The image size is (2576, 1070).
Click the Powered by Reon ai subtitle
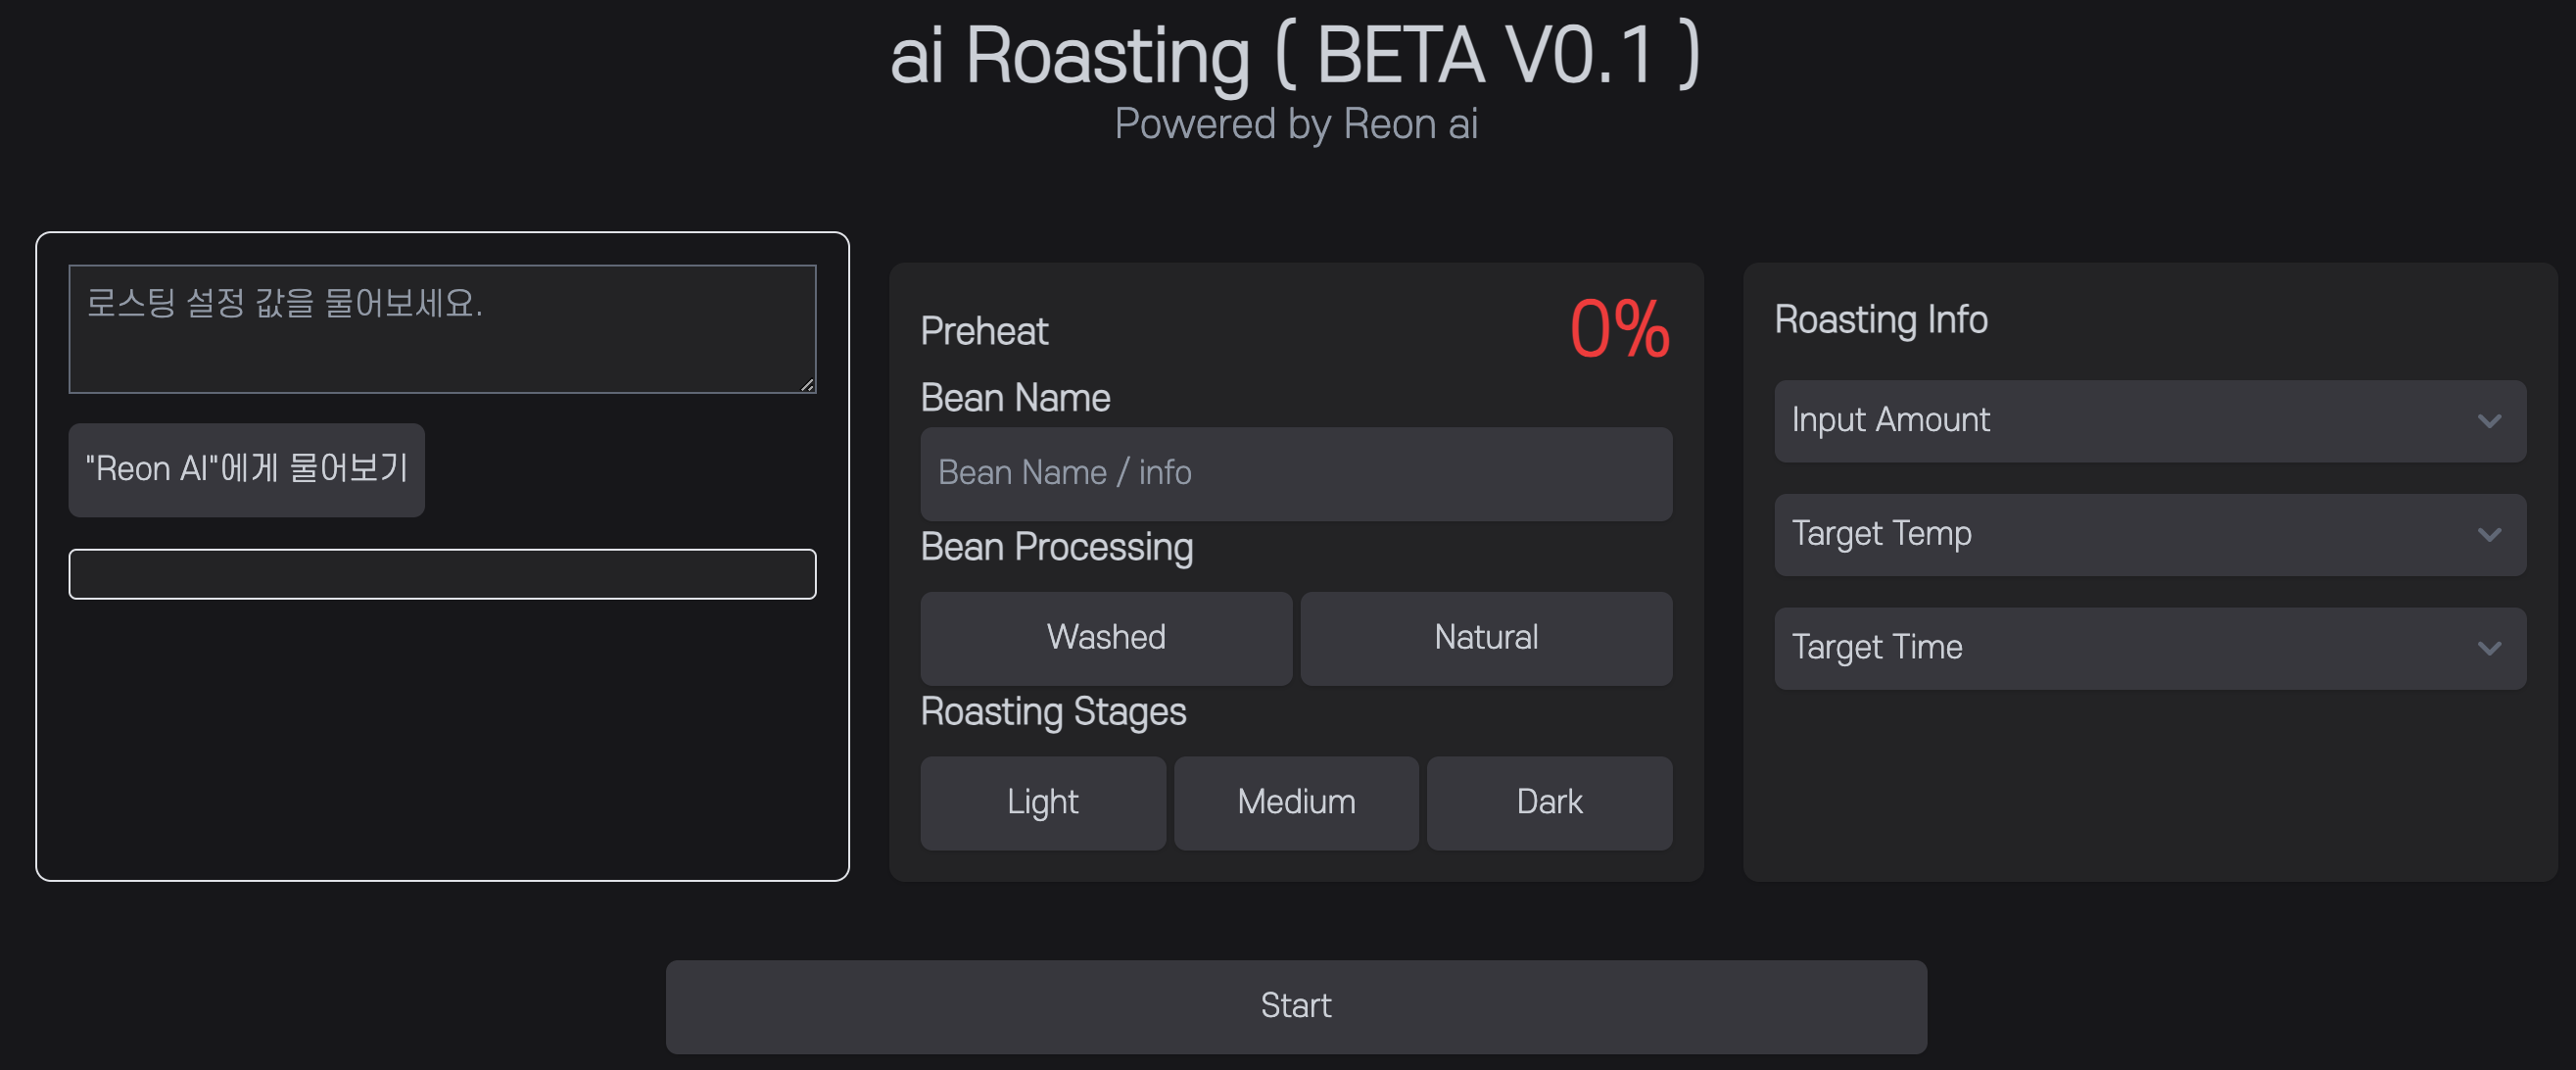(1295, 124)
